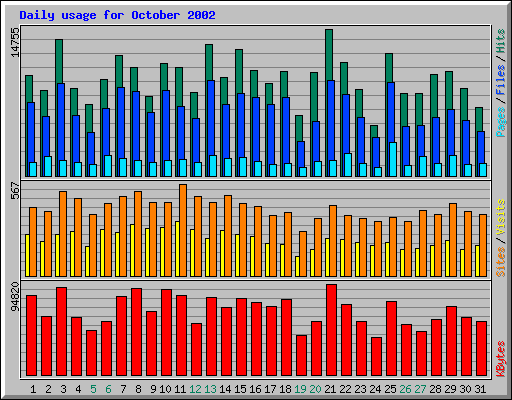512x400 pixels.
Task: Click day label 25 on the x-axis
Action: 390,389
